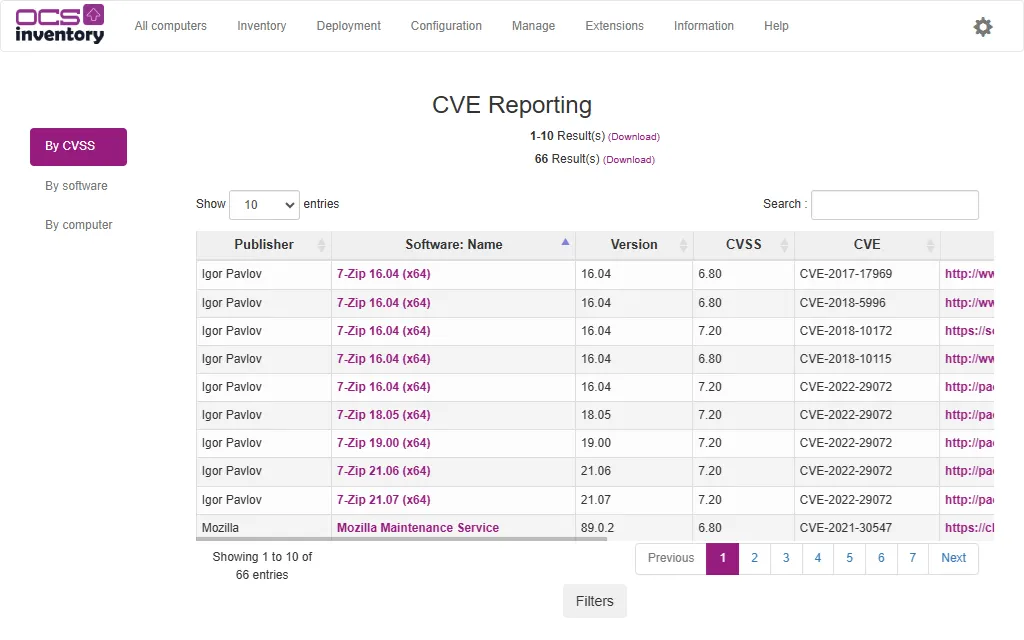This screenshot has height=640, width=1024.
Task: Select CVE-2018-5996 cell text
Action: (842, 303)
